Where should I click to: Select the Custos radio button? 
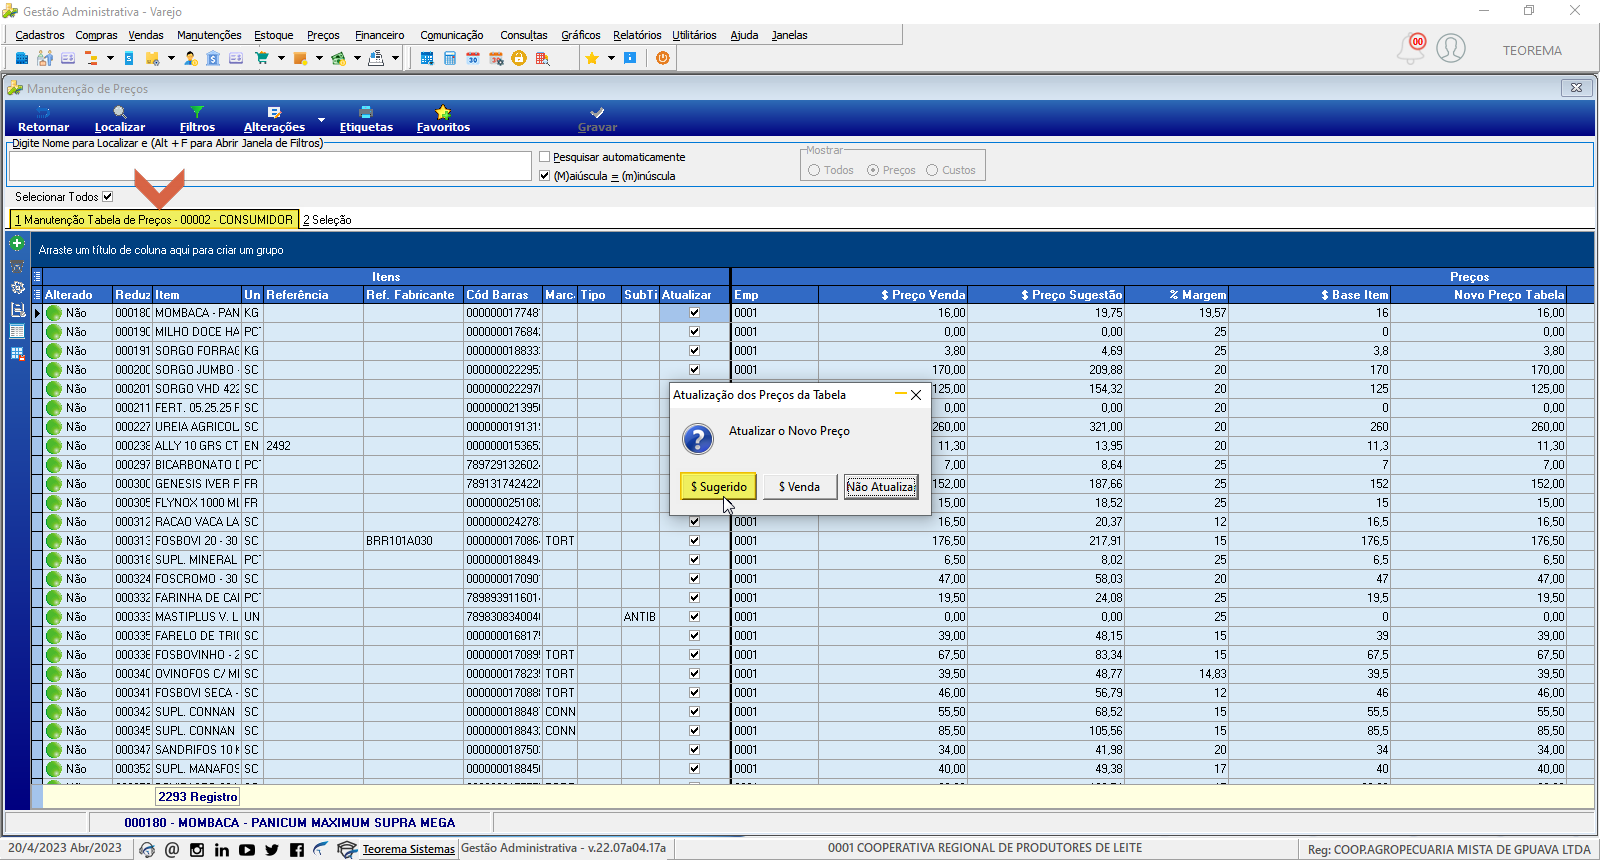pyautogui.click(x=932, y=170)
